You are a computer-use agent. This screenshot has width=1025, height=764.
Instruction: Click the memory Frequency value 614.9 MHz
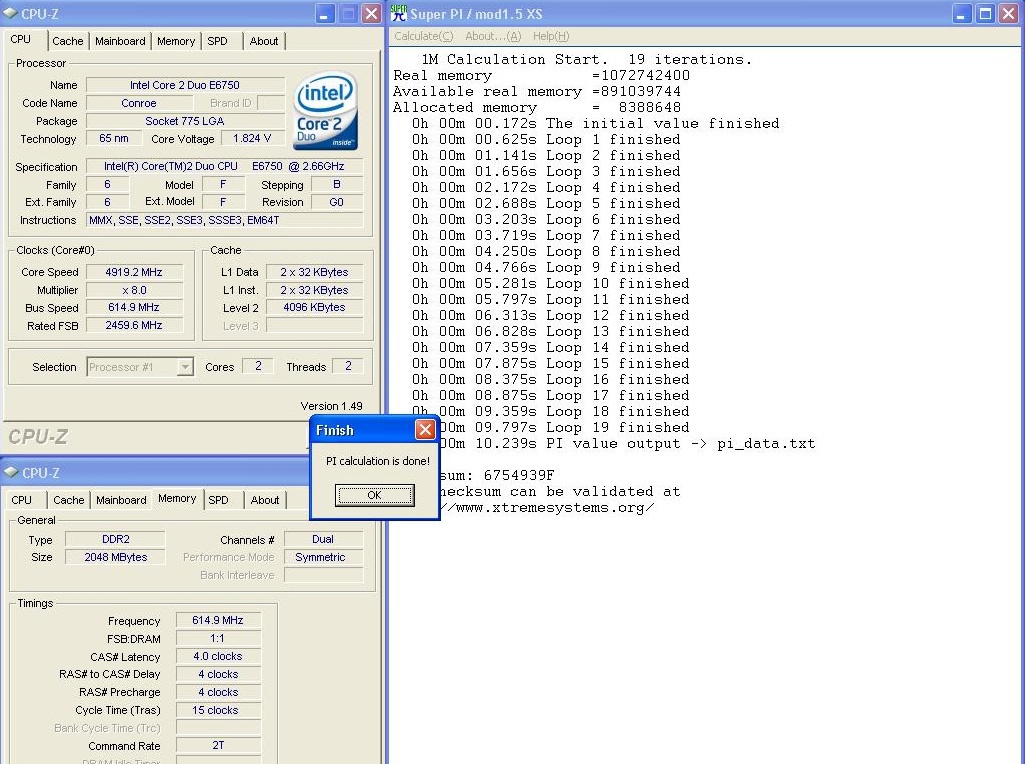click(218, 620)
